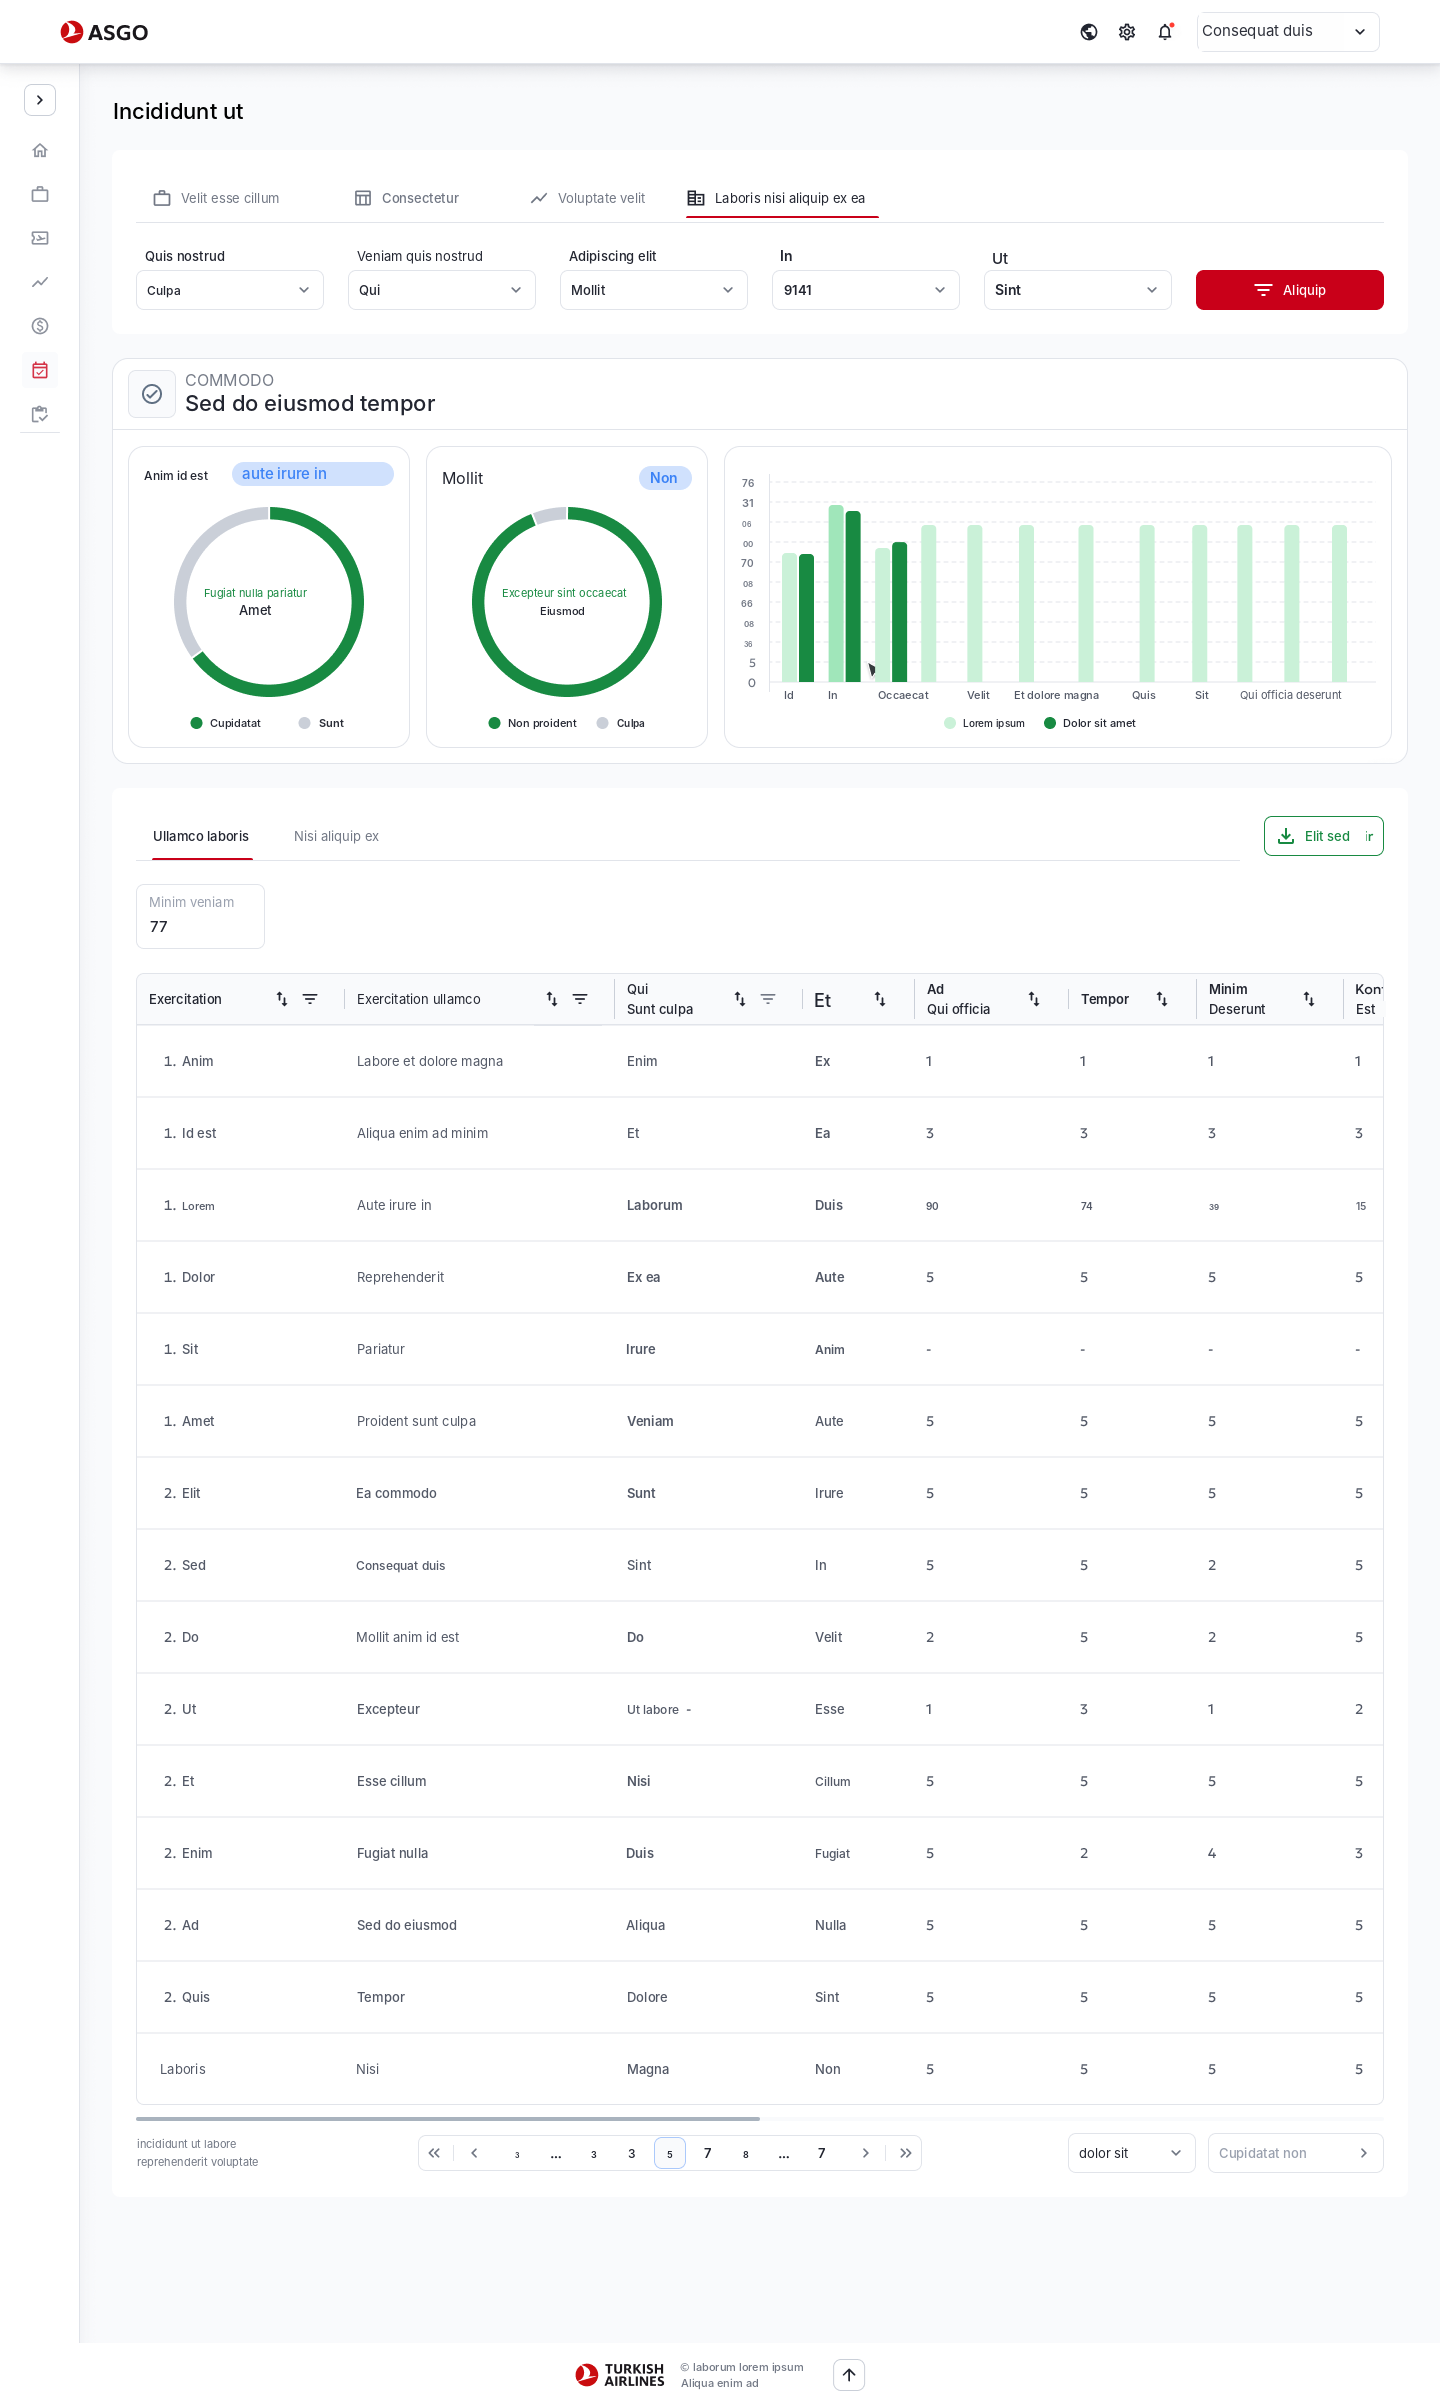Open the calendar check icon in sidebar
The image size is (1440, 2407).
pyautogui.click(x=40, y=370)
